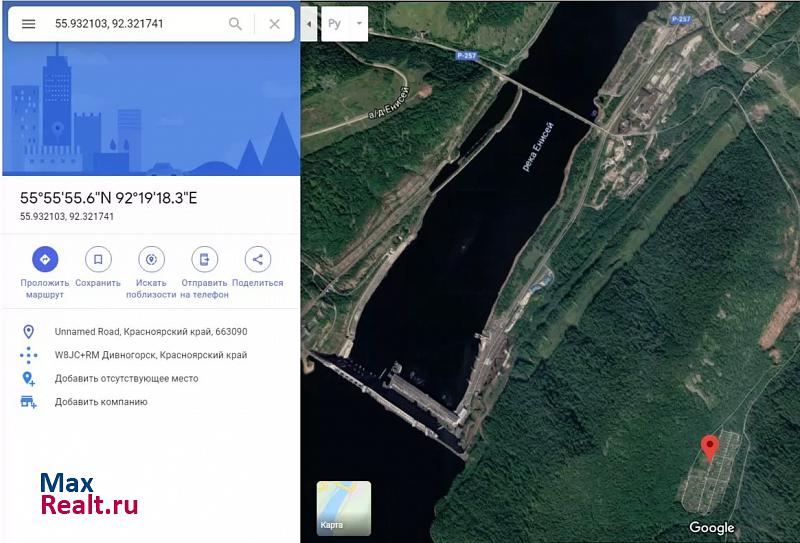Collapse the side panel with the arrow
Screen dimensions: 800x543
[x=309, y=23]
